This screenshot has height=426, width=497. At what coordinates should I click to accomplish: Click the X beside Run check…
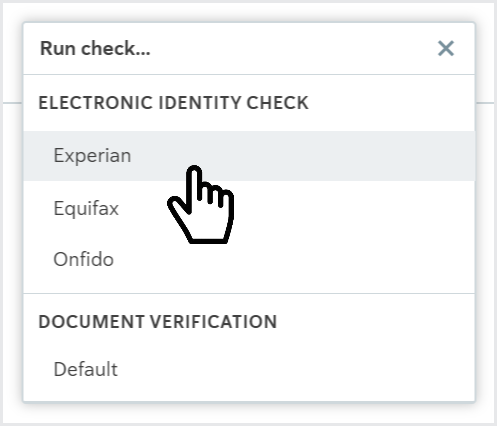(x=446, y=49)
